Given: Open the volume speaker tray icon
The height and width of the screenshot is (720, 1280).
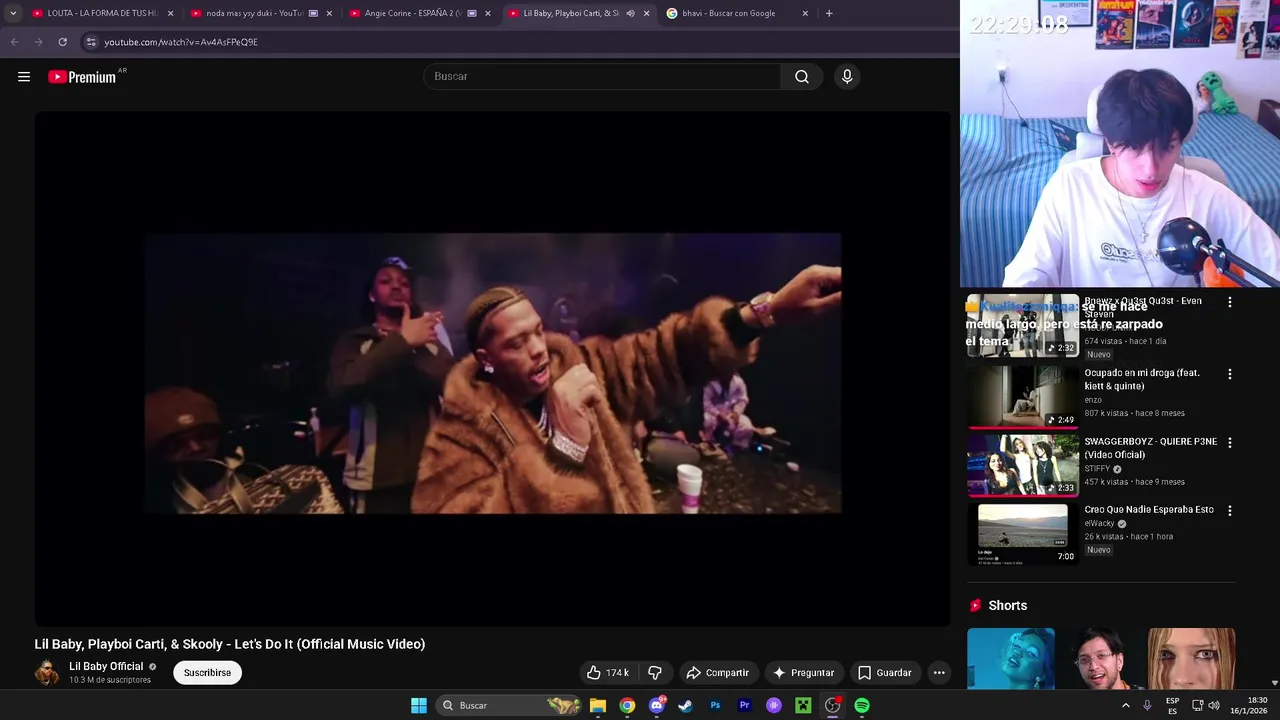Looking at the screenshot, I should pyautogui.click(x=1214, y=706).
